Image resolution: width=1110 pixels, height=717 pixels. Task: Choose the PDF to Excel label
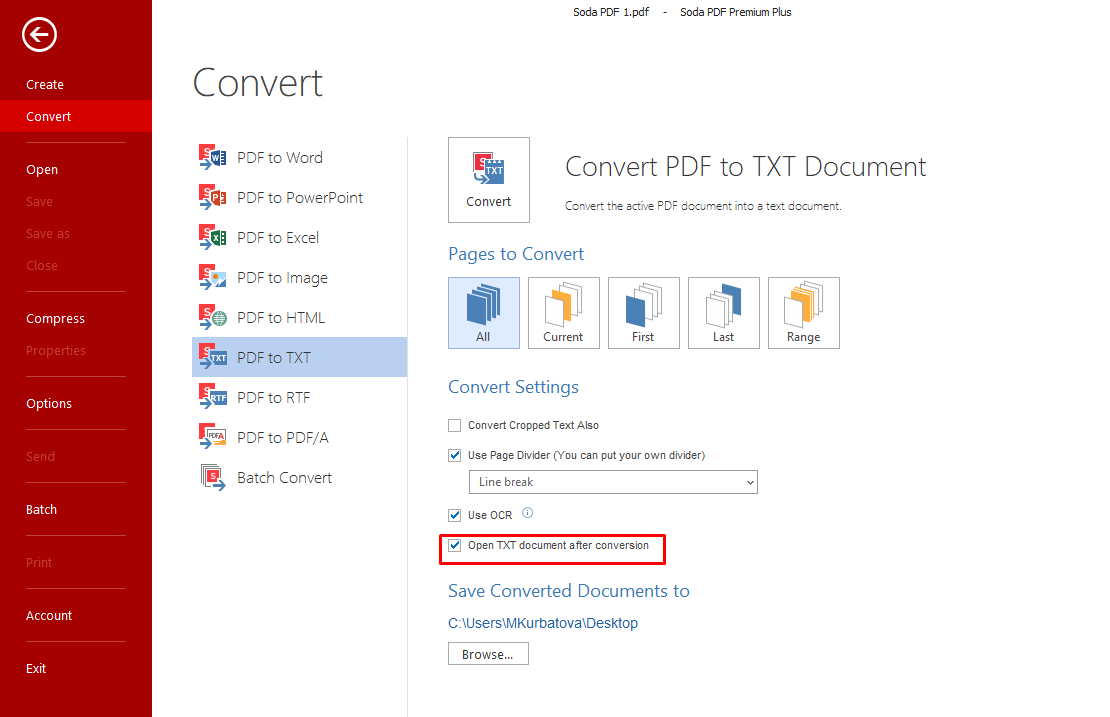278,238
